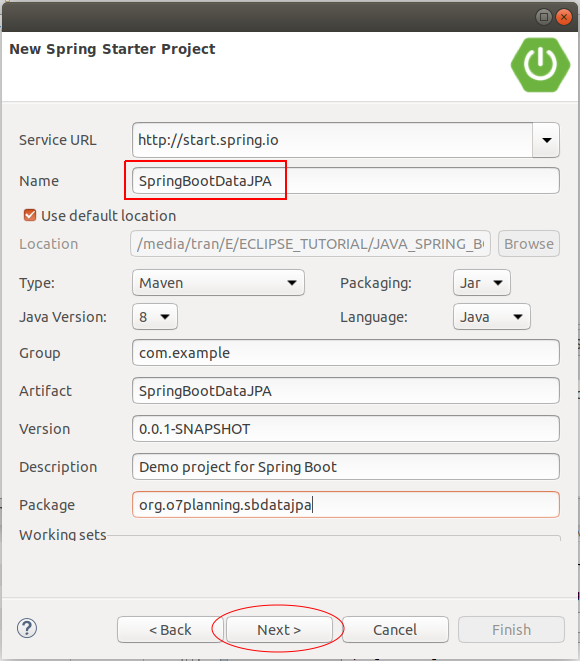580x661 pixels.
Task: Open the Java Version dropdown
Action: pos(155,317)
